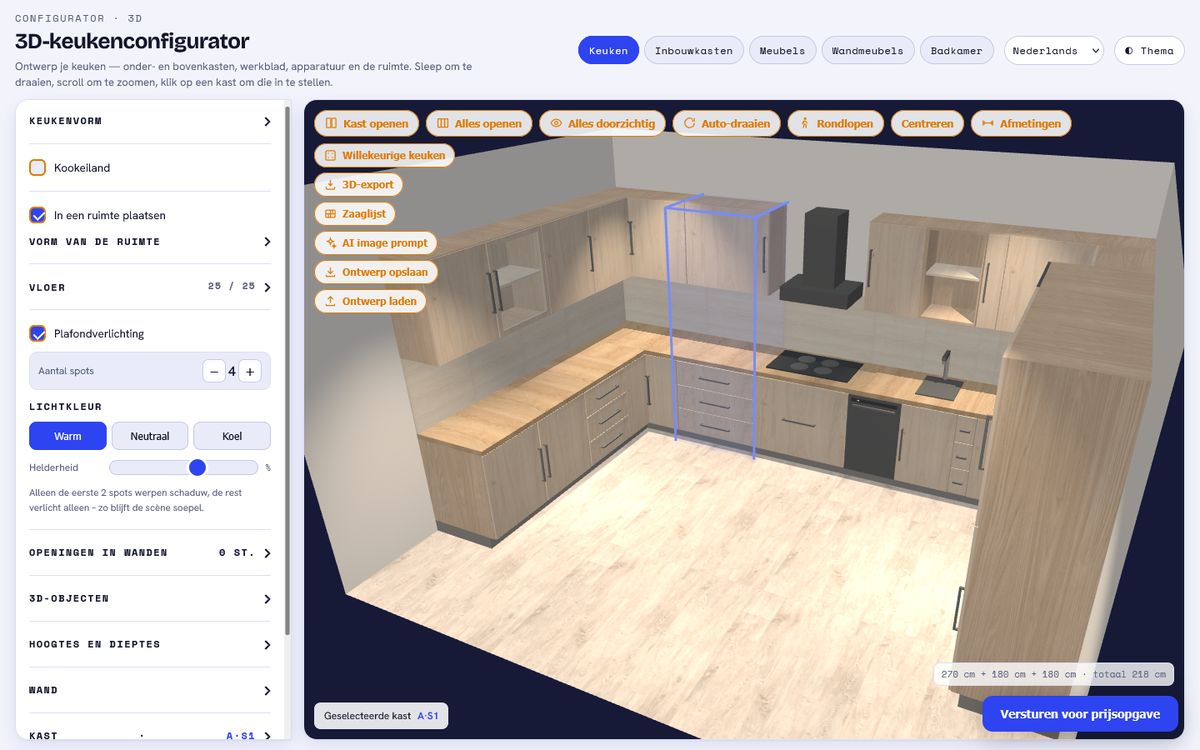Open the Nederlands language dropdown
The width and height of the screenshot is (1200, 750).
pyautogui.click(x=1053, y=50)
